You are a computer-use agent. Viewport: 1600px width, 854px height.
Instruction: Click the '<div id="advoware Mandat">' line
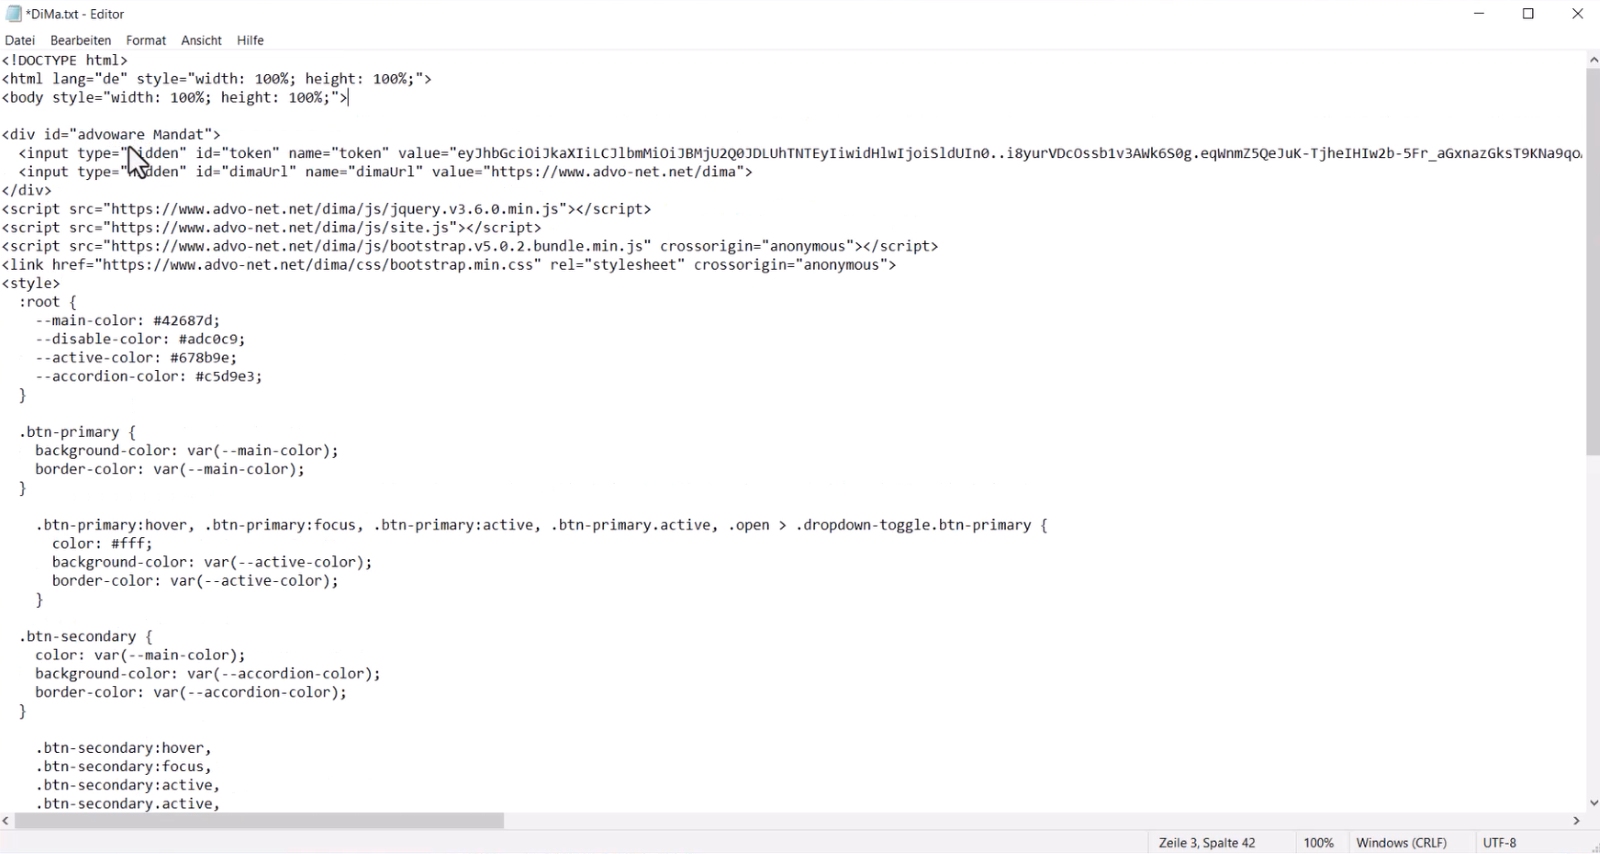pos(111,134)
